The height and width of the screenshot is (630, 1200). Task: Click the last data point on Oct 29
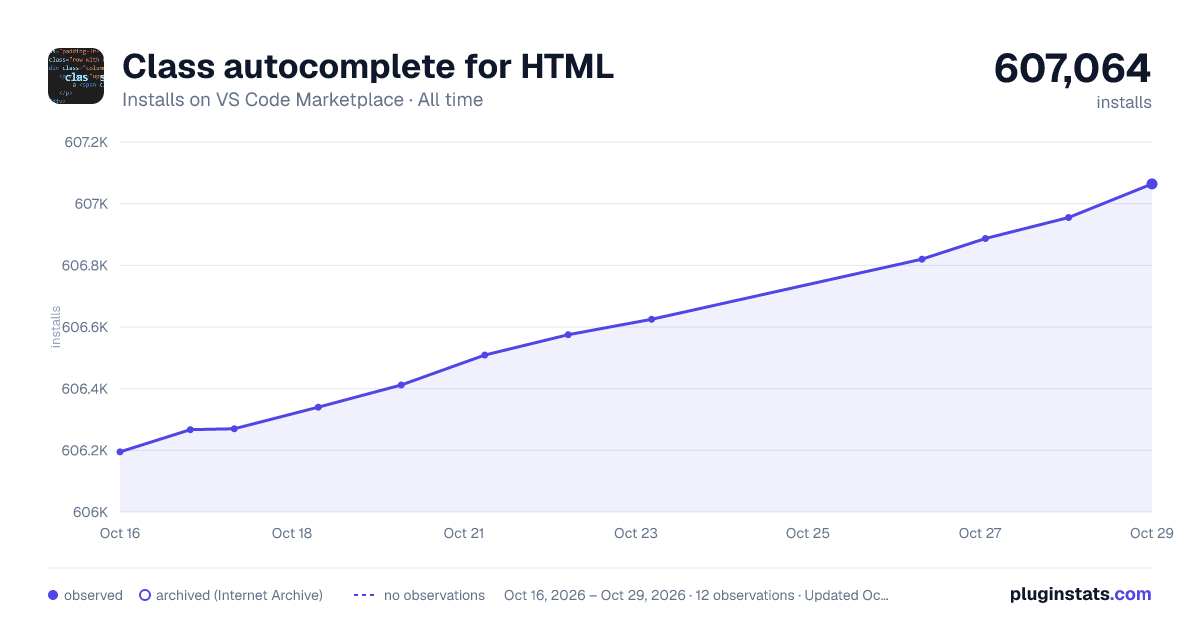pyautogui.click(x=1152, y=184)
